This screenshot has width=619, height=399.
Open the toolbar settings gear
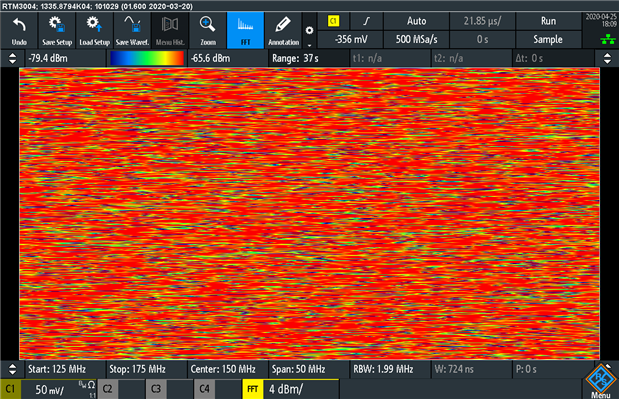[x=310, y=30]
